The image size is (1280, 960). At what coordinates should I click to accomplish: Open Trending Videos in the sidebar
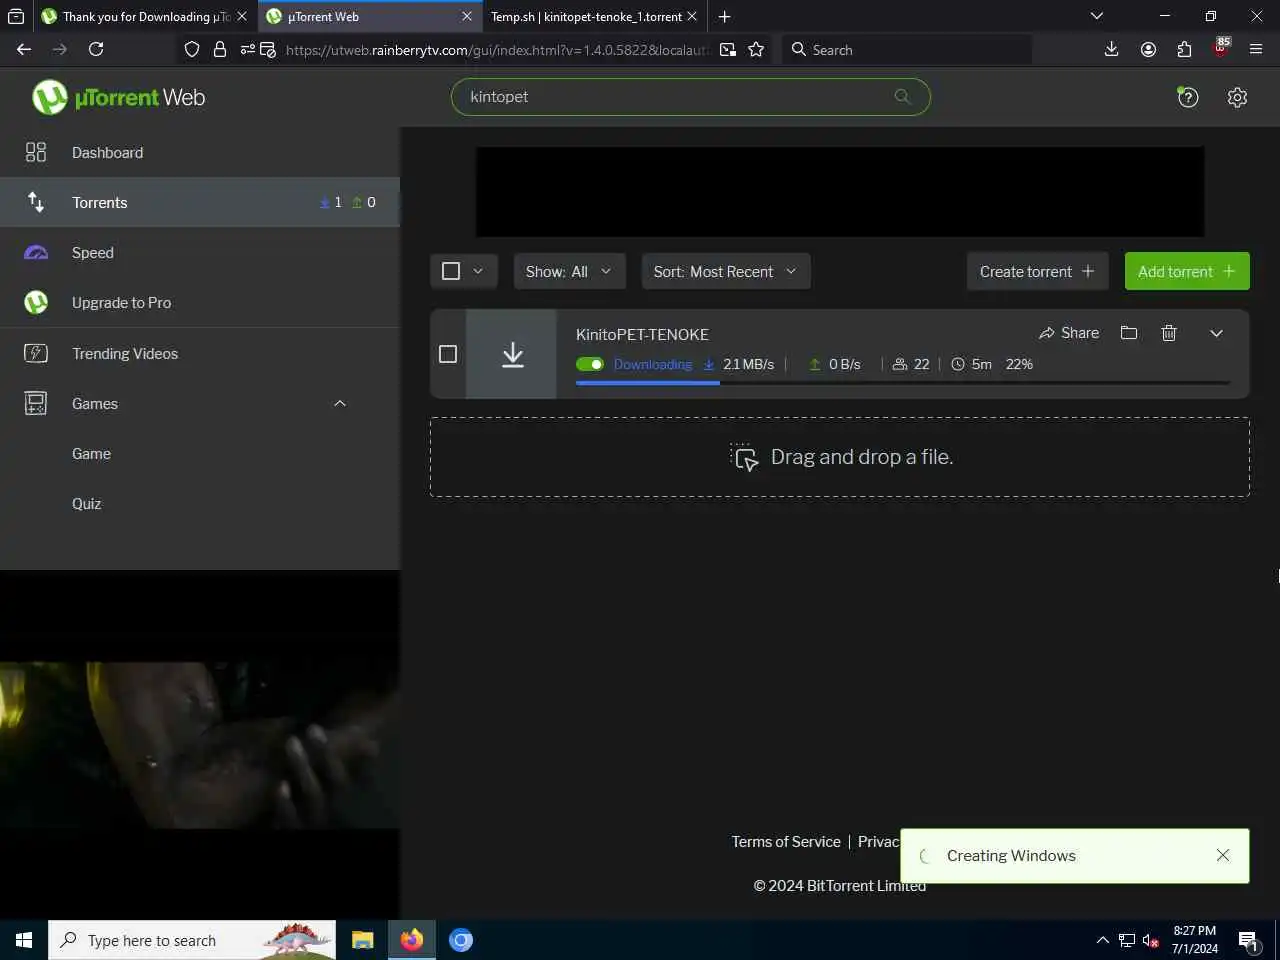coord(200,353)
